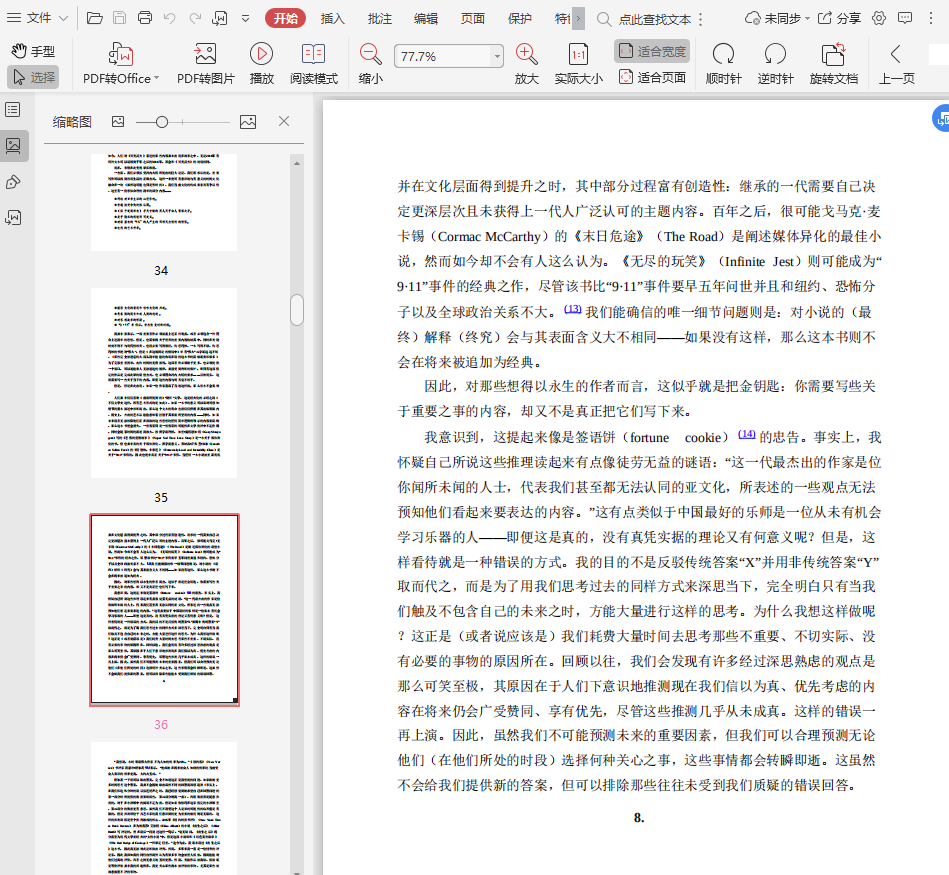Activate the 选择 selection tool
This screenshot has height=875, width=949.
click(33, 77)
